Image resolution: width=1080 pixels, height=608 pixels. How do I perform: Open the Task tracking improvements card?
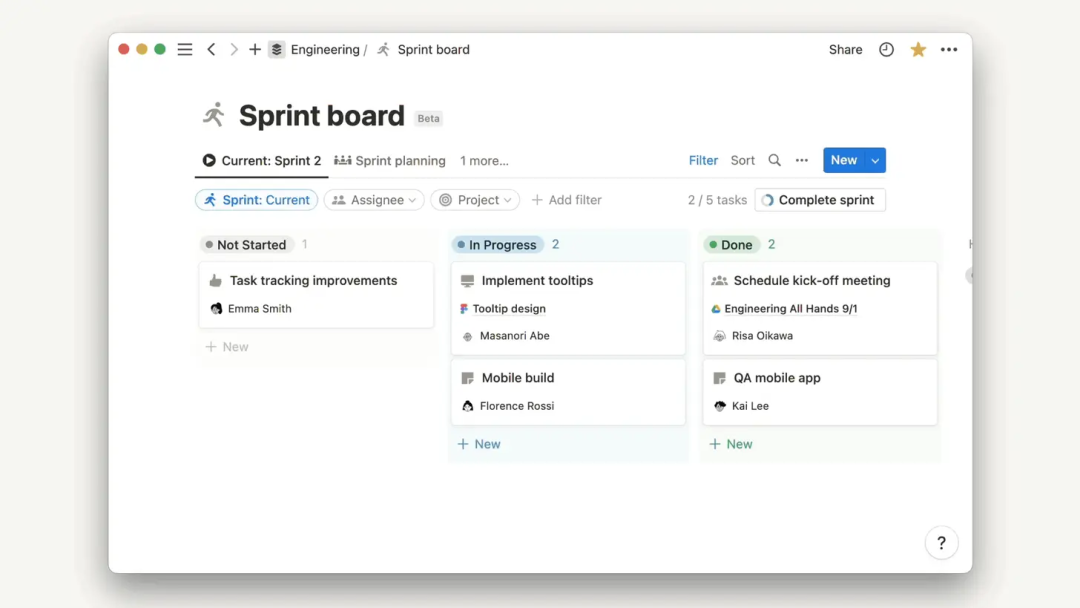[x=314, y=281]
